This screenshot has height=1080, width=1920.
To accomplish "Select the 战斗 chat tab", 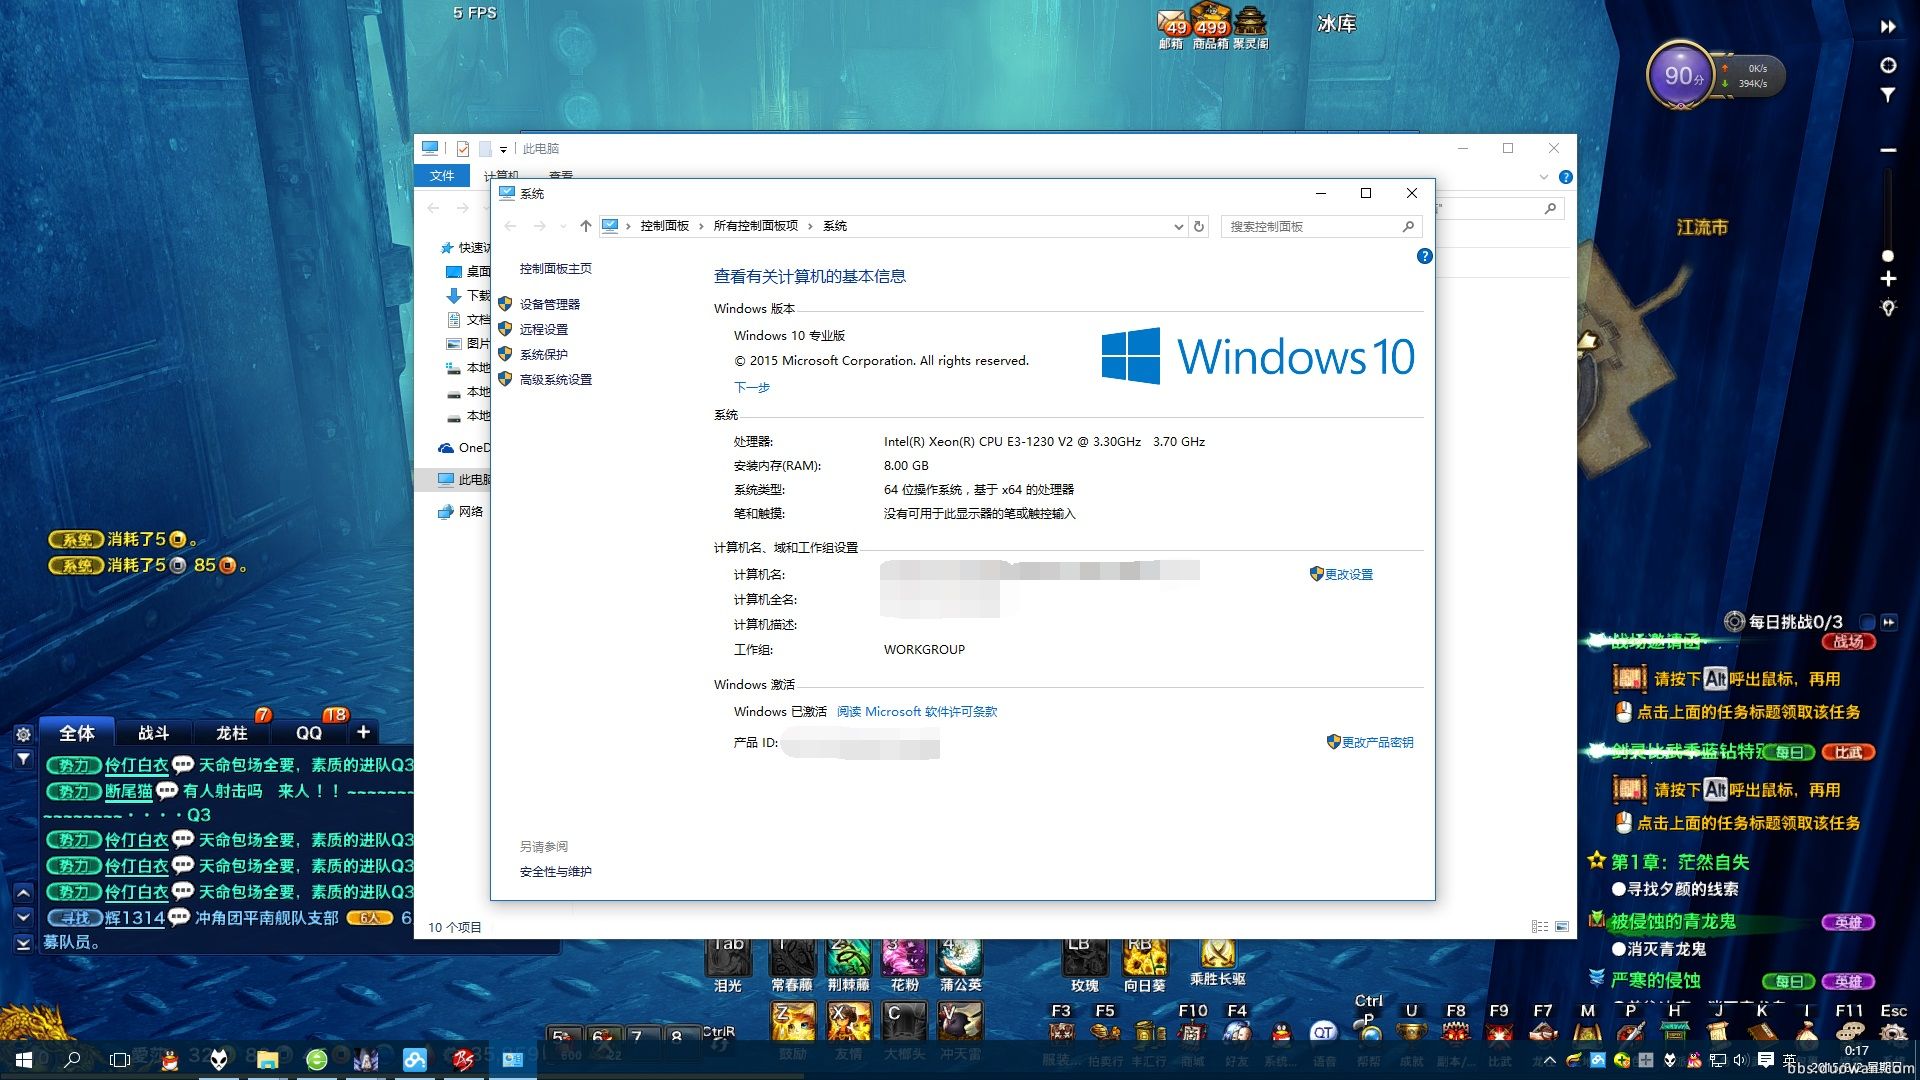I will (x=153, y=733).
